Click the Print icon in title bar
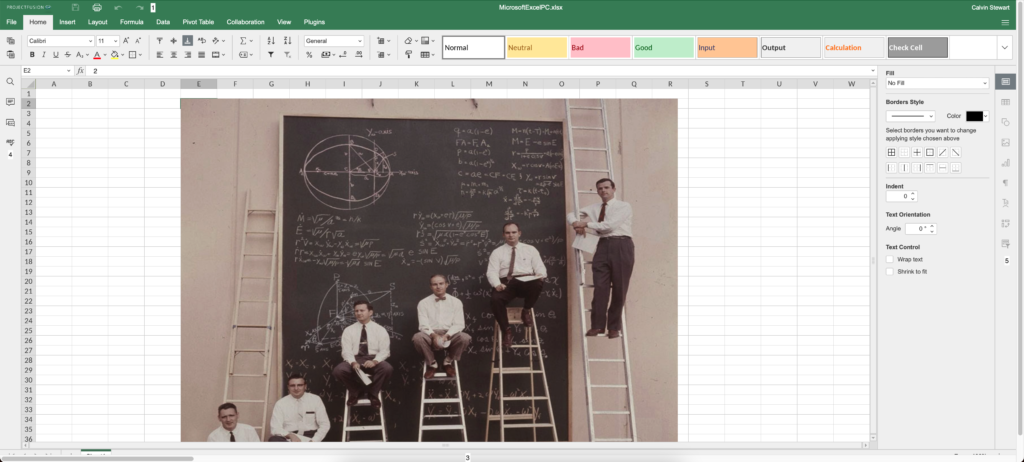 97,7
